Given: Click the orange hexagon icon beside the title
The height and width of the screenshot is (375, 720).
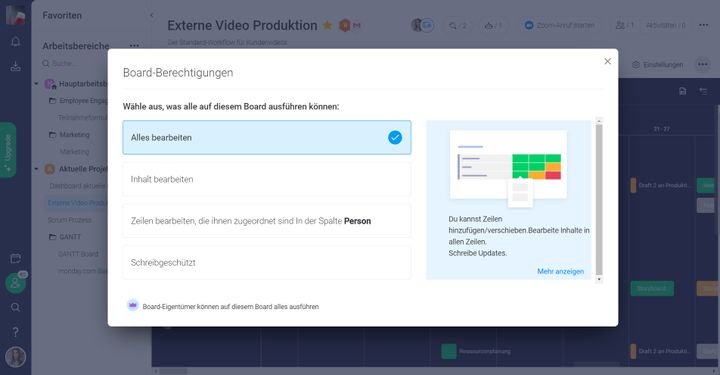Looking at the screenshot, I should pos(344,25).
